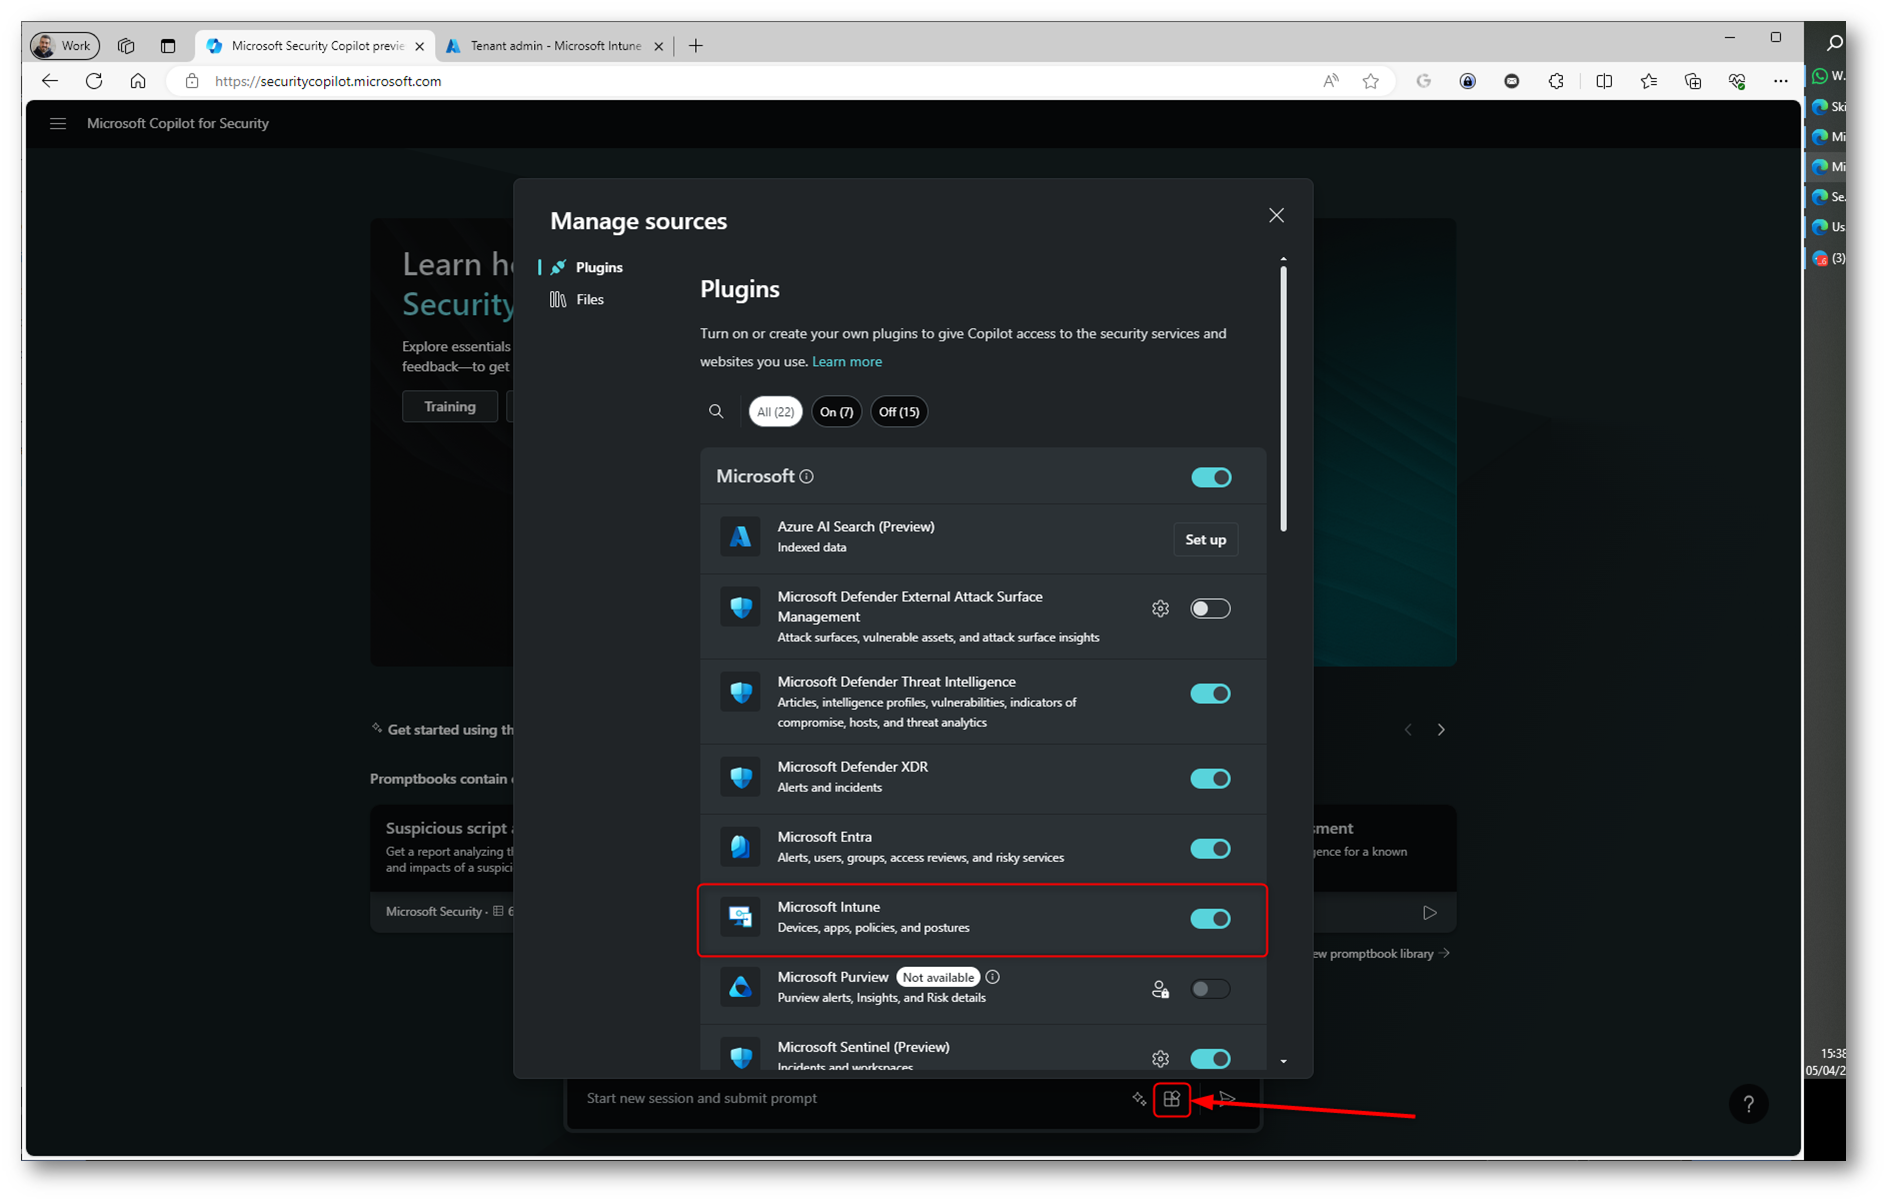The image size is (1888, 1203).
Task: Open the hamburger navigation menu
Action: (58, 123)
